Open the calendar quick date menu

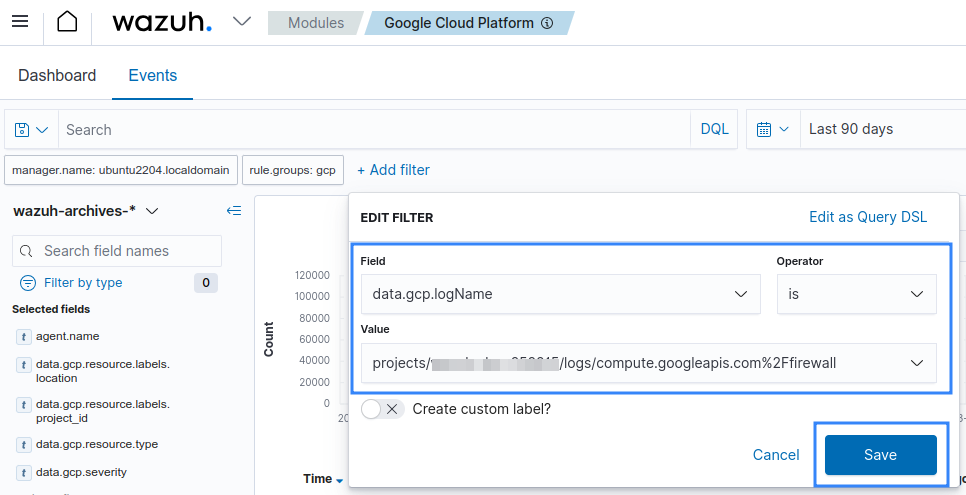pos(773,129)
